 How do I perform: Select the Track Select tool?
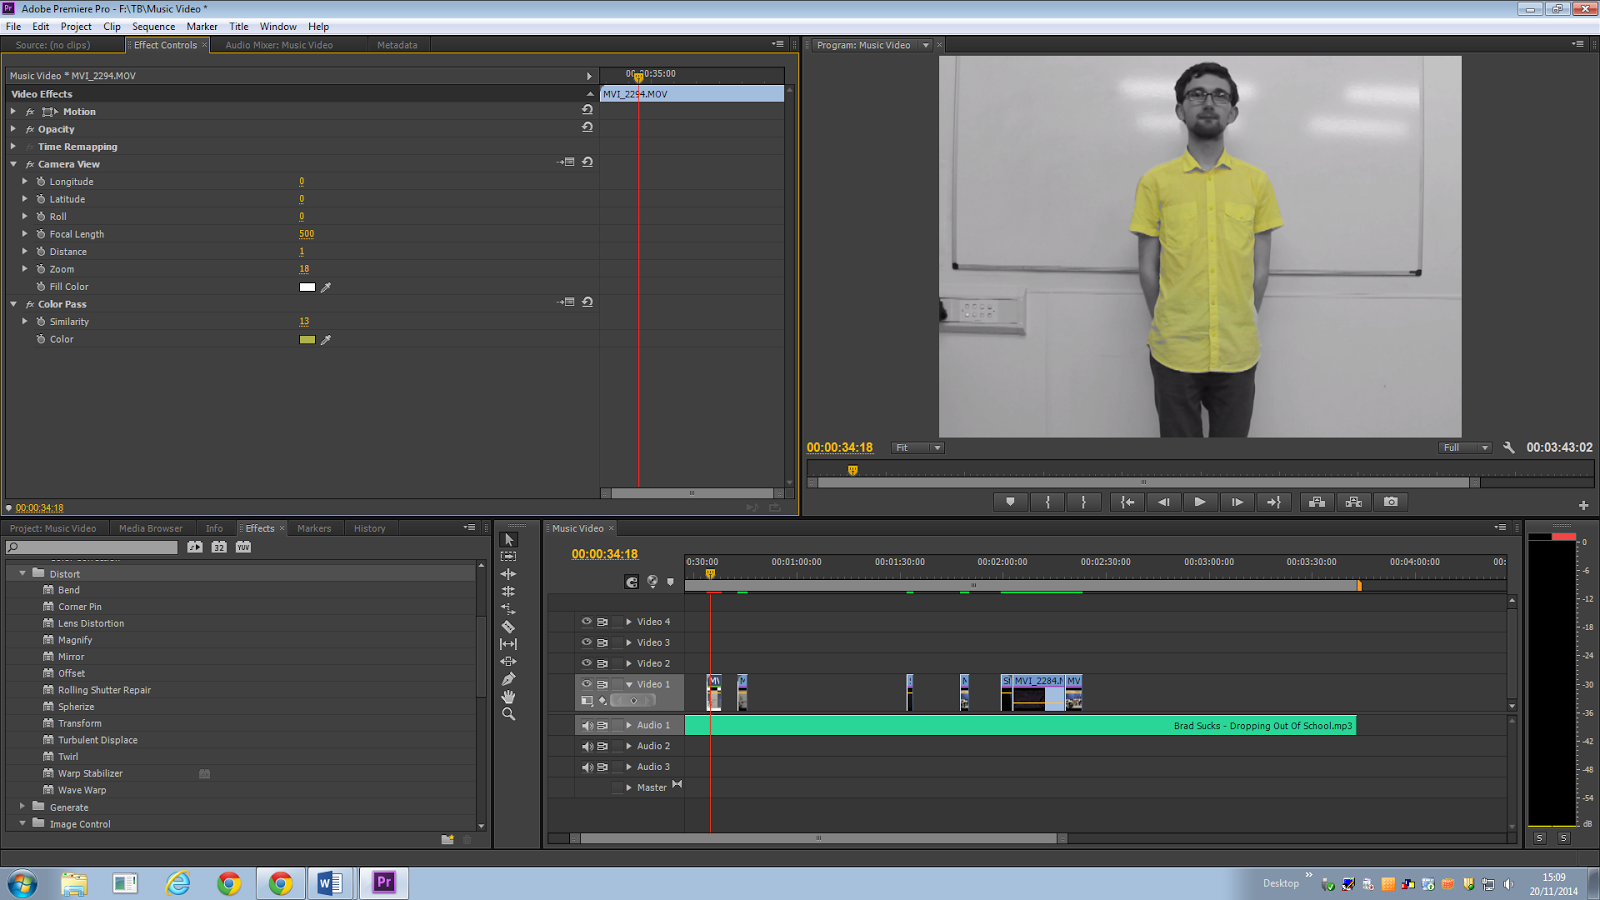(x=508, y=556)
